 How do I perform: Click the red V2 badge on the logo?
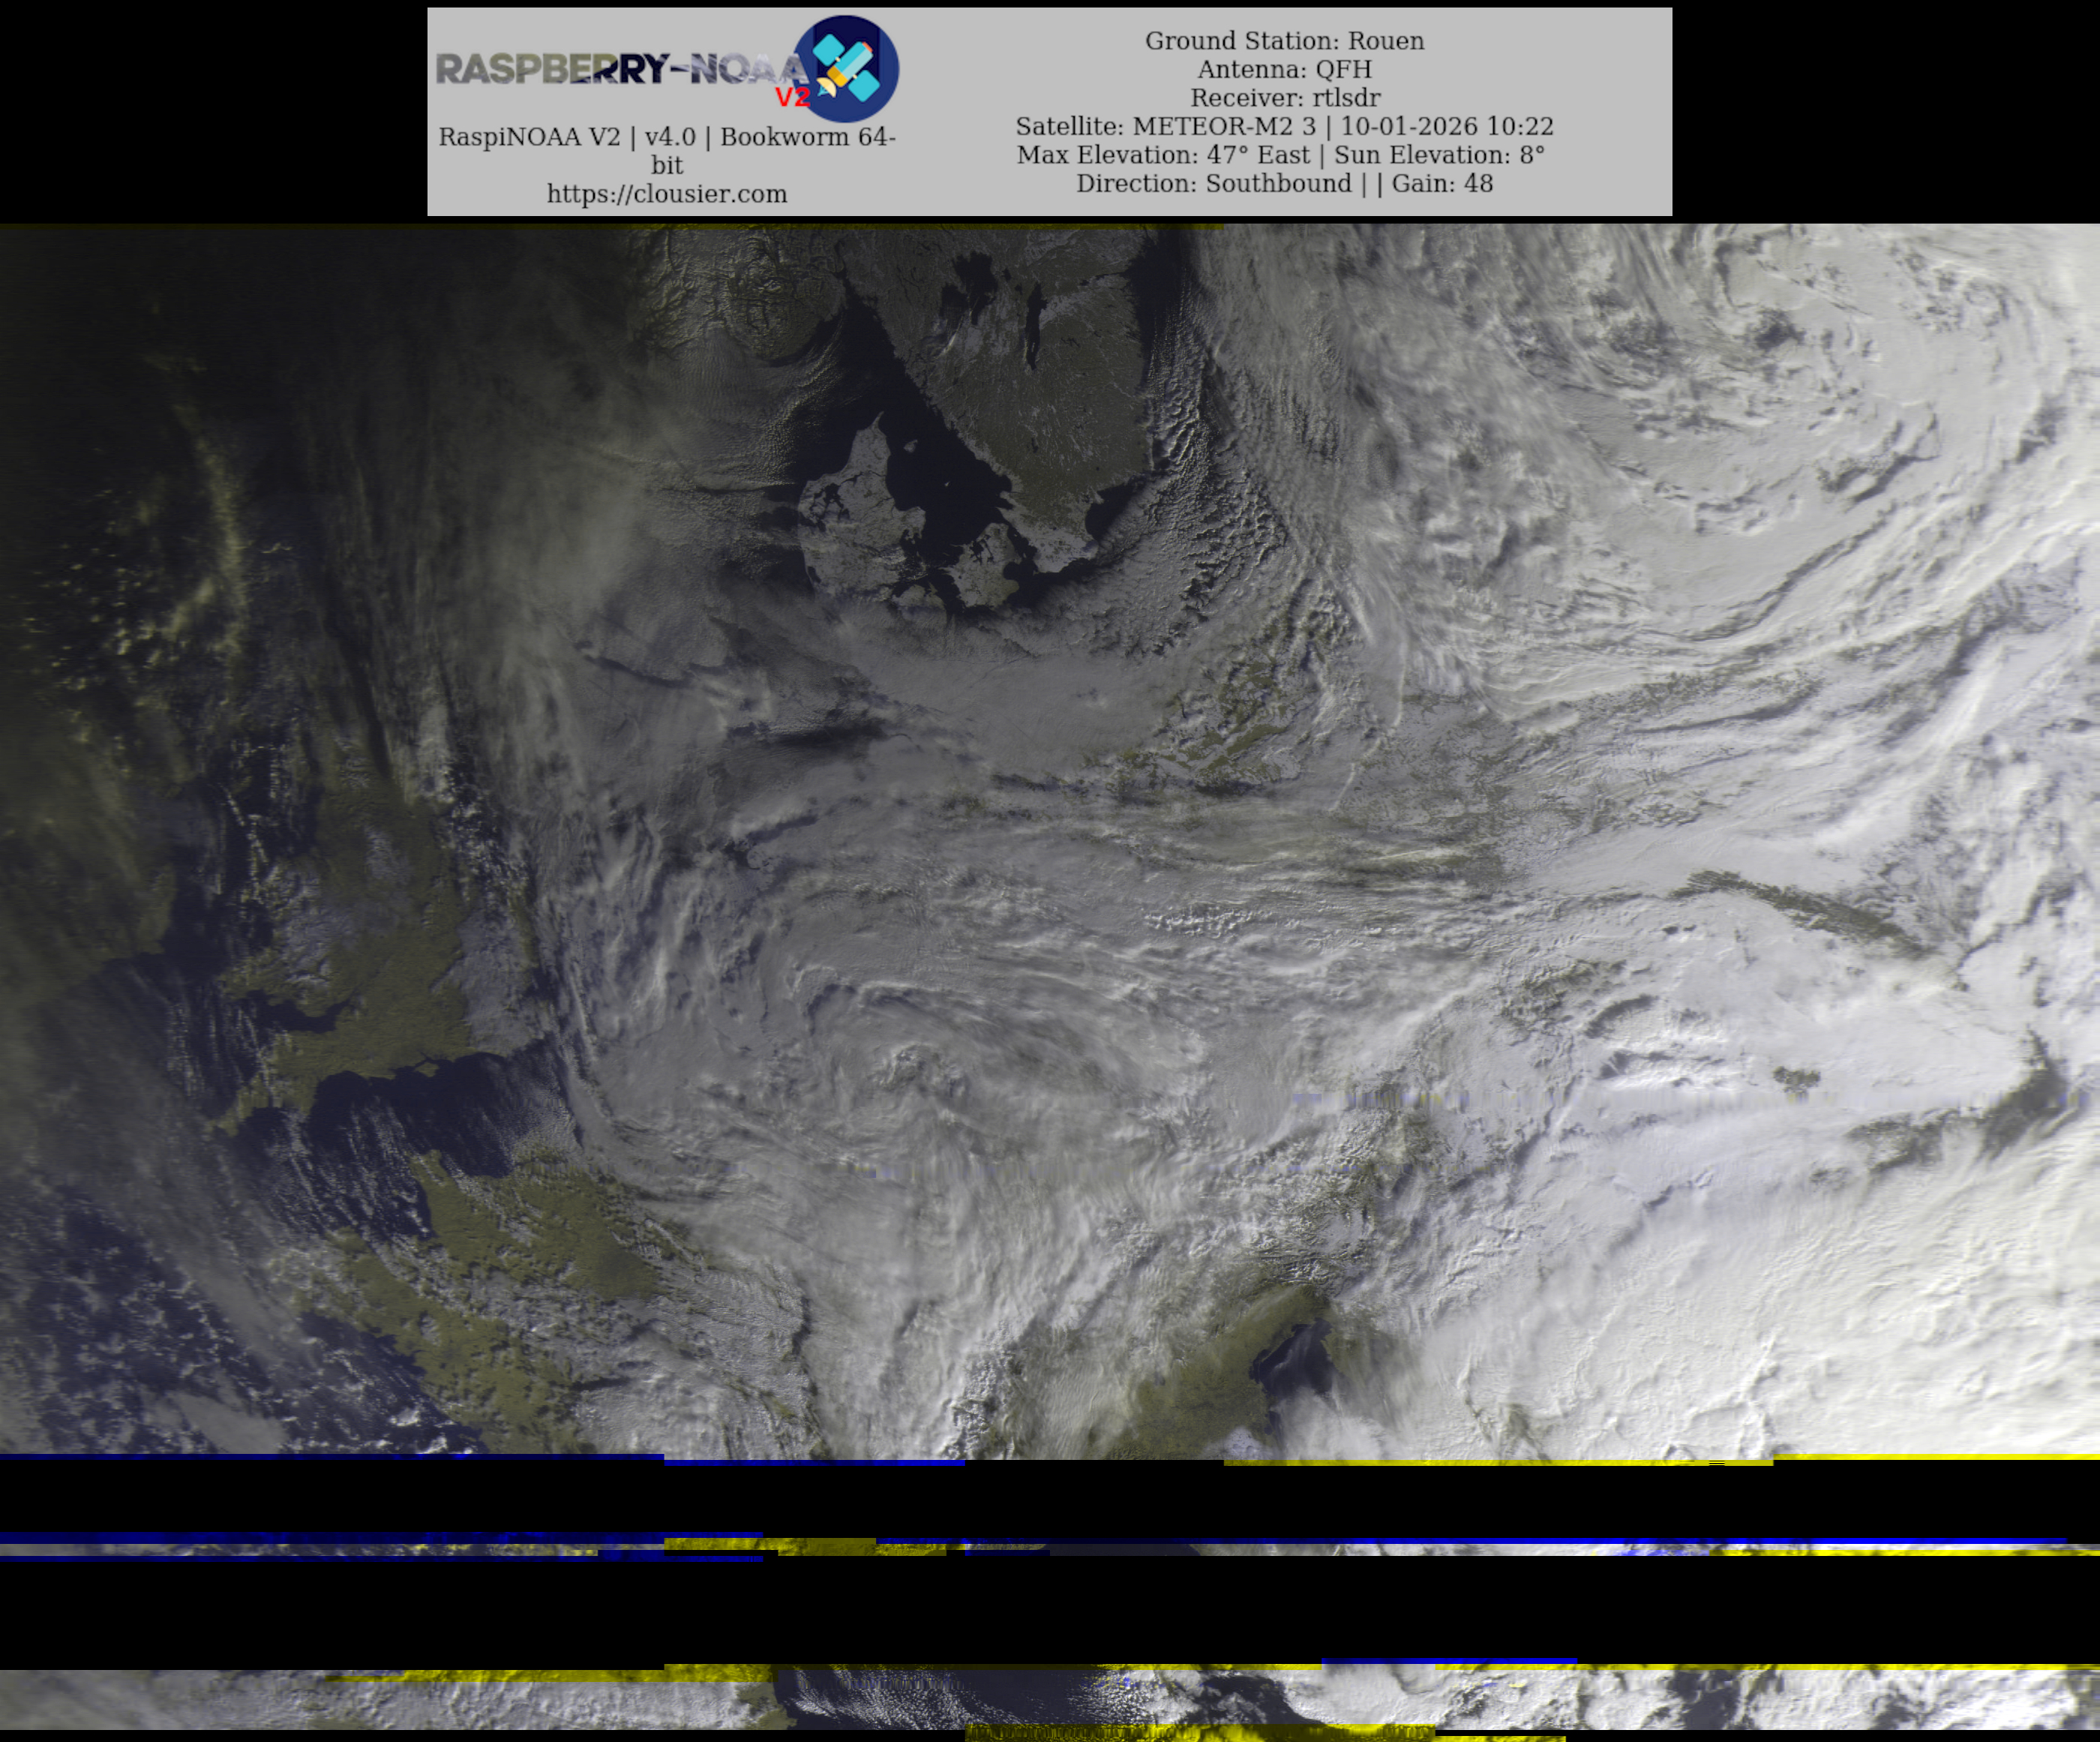pyautogui.click(x=791, y=97)
